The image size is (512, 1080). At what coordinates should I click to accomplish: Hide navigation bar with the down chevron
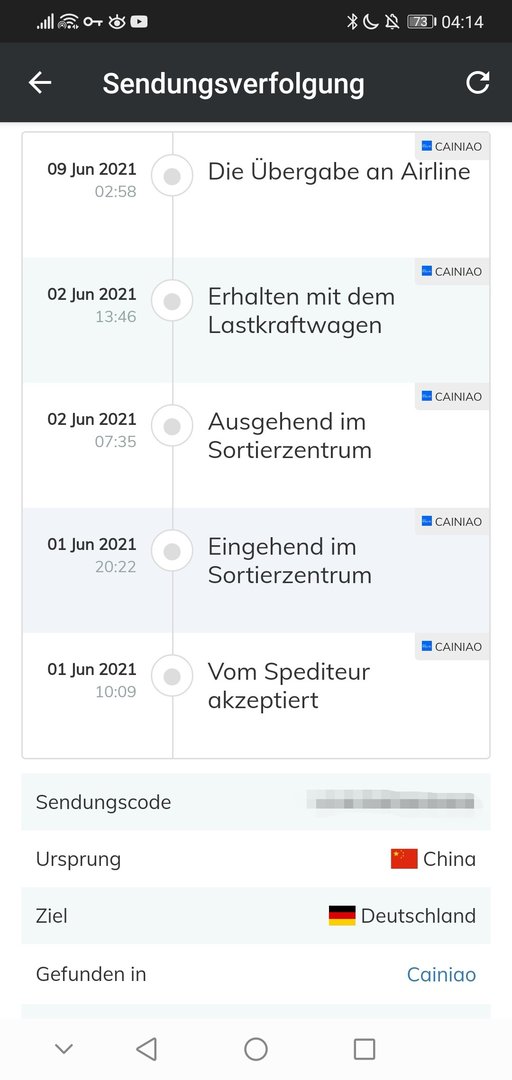pyautogui.click(x=64, y=1049)
